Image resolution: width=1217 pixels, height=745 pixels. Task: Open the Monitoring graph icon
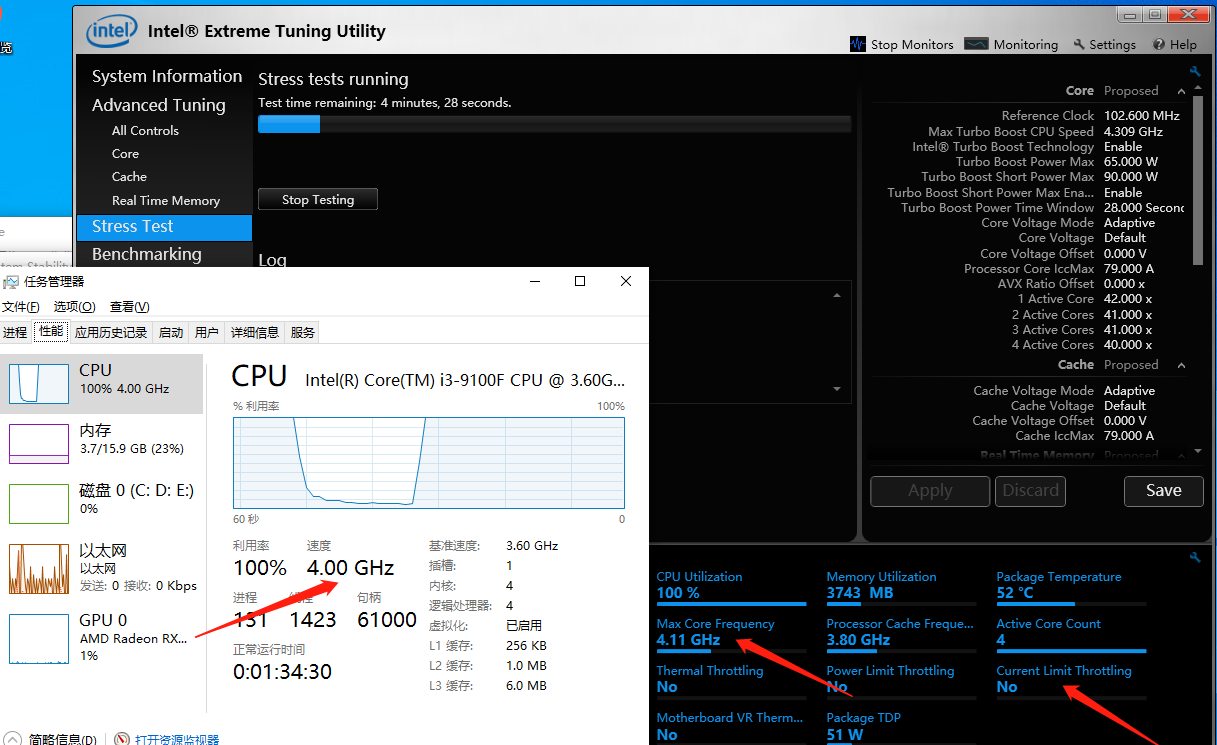tap(976, 44)
